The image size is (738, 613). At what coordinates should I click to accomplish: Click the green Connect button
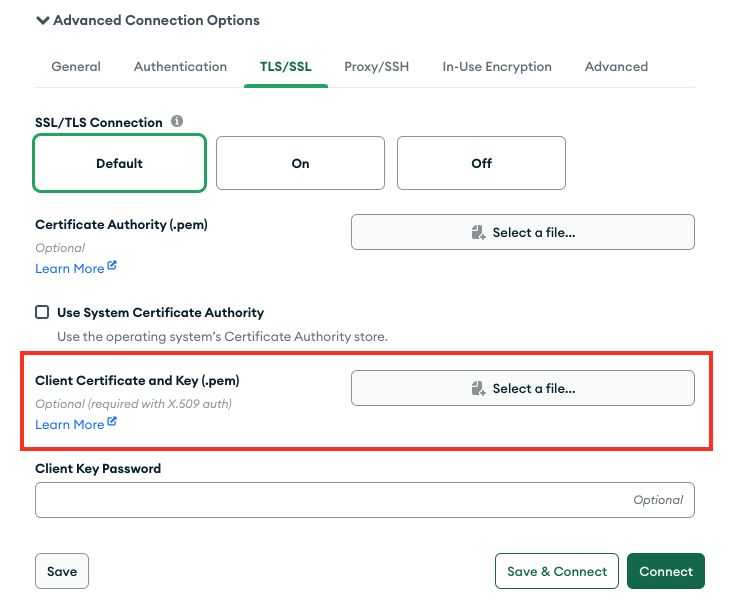point(665,572)
